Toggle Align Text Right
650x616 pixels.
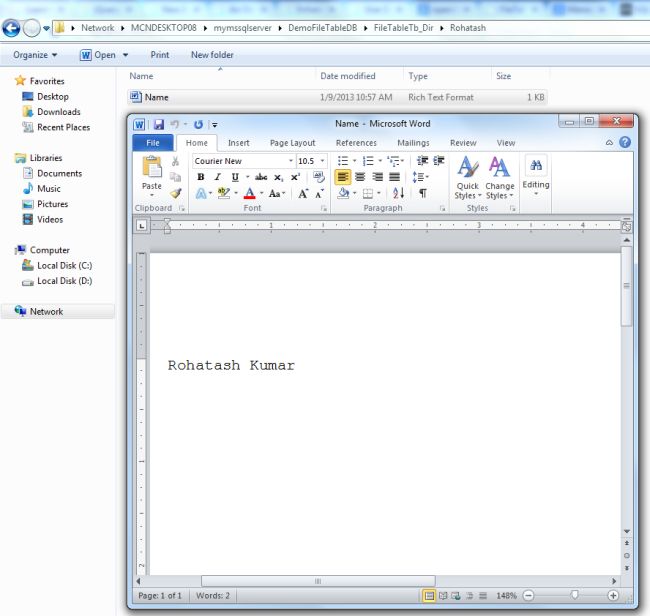[377, 177]
